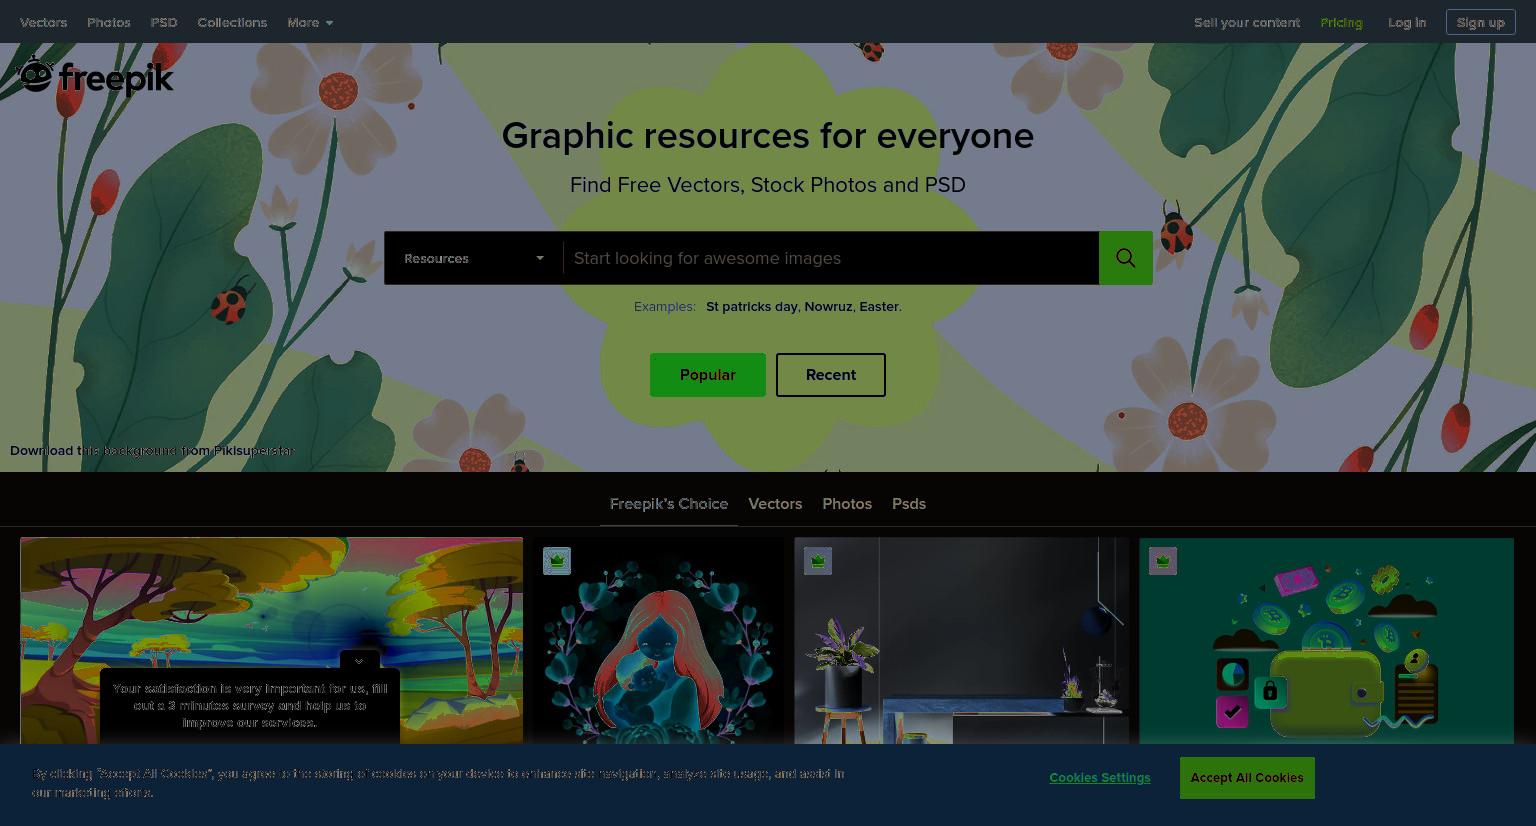Click the Easter example search
This screenshot has height=826, width=1536.
879,307
